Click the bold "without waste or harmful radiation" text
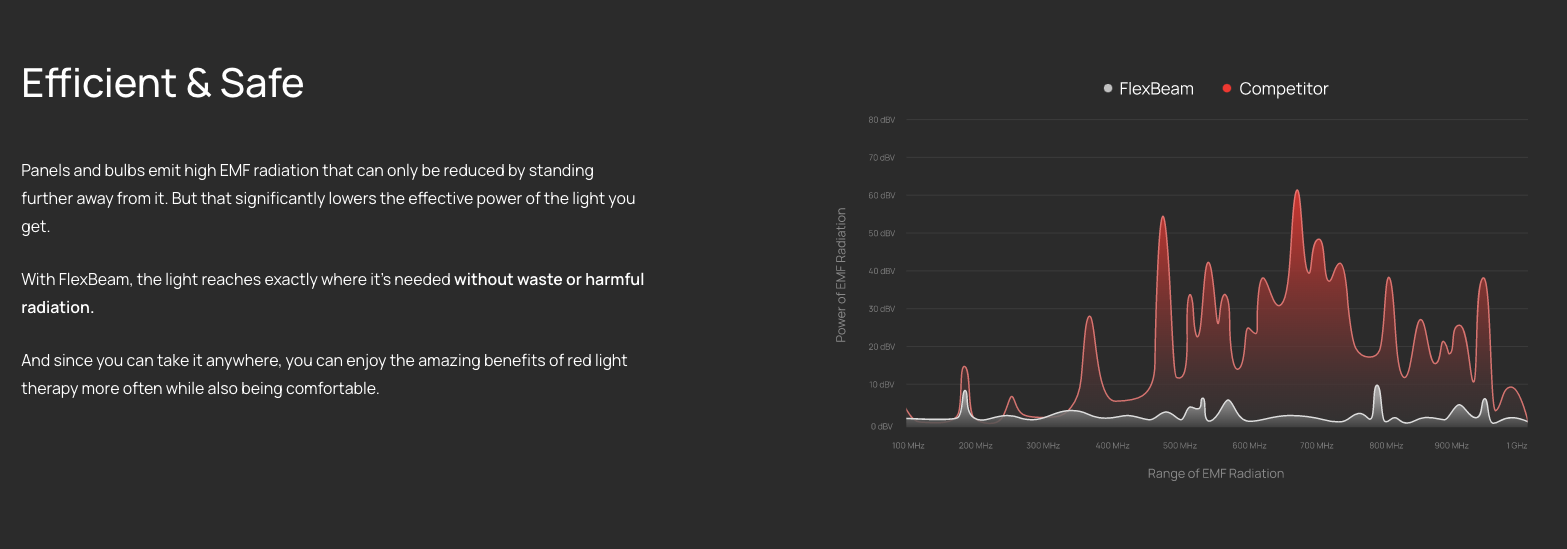Image resolution: width=1567 pixels, height=549 pixels. pos(333,294)
